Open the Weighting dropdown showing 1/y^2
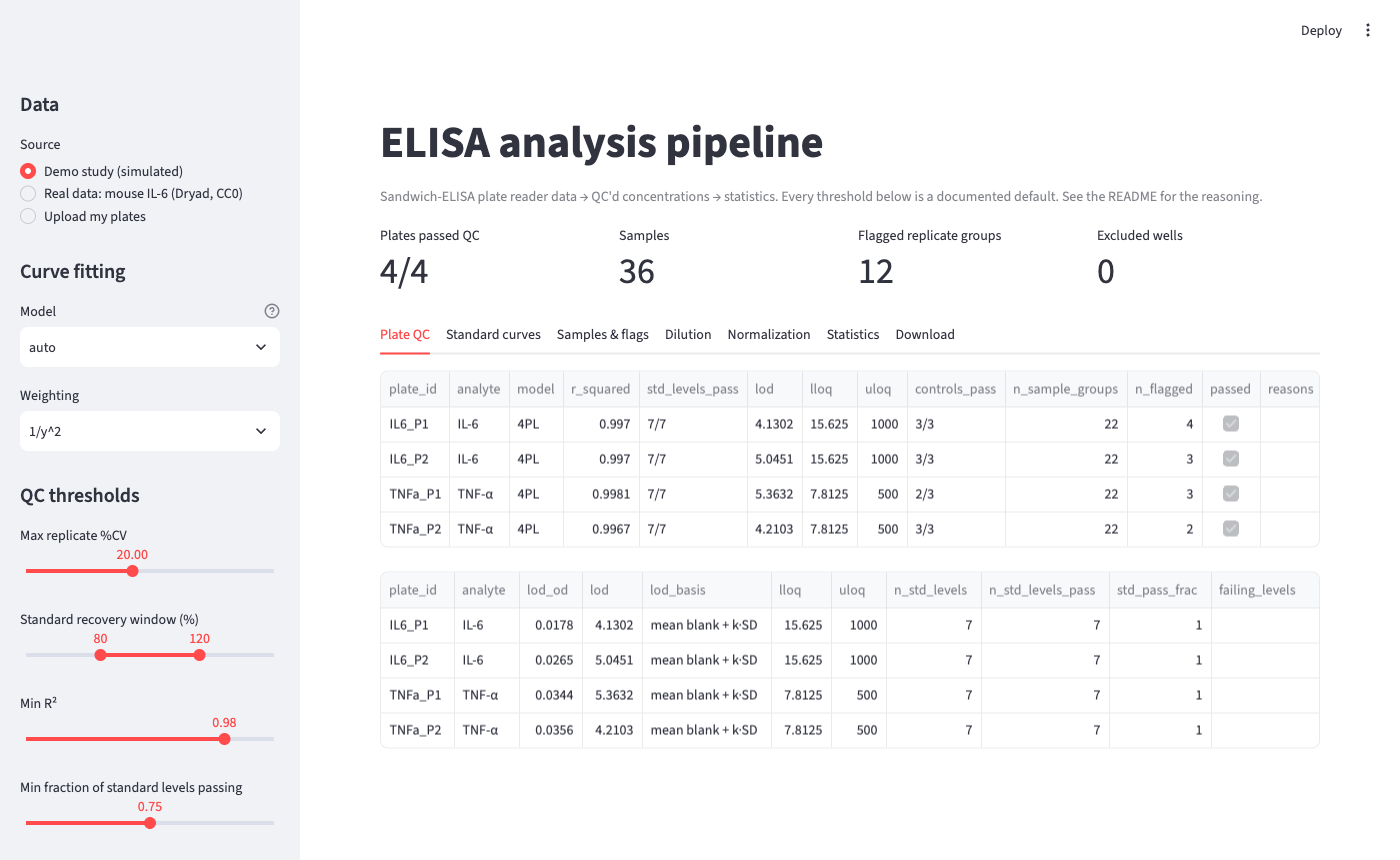1400x860 pixels. click(x=150, y=431)
